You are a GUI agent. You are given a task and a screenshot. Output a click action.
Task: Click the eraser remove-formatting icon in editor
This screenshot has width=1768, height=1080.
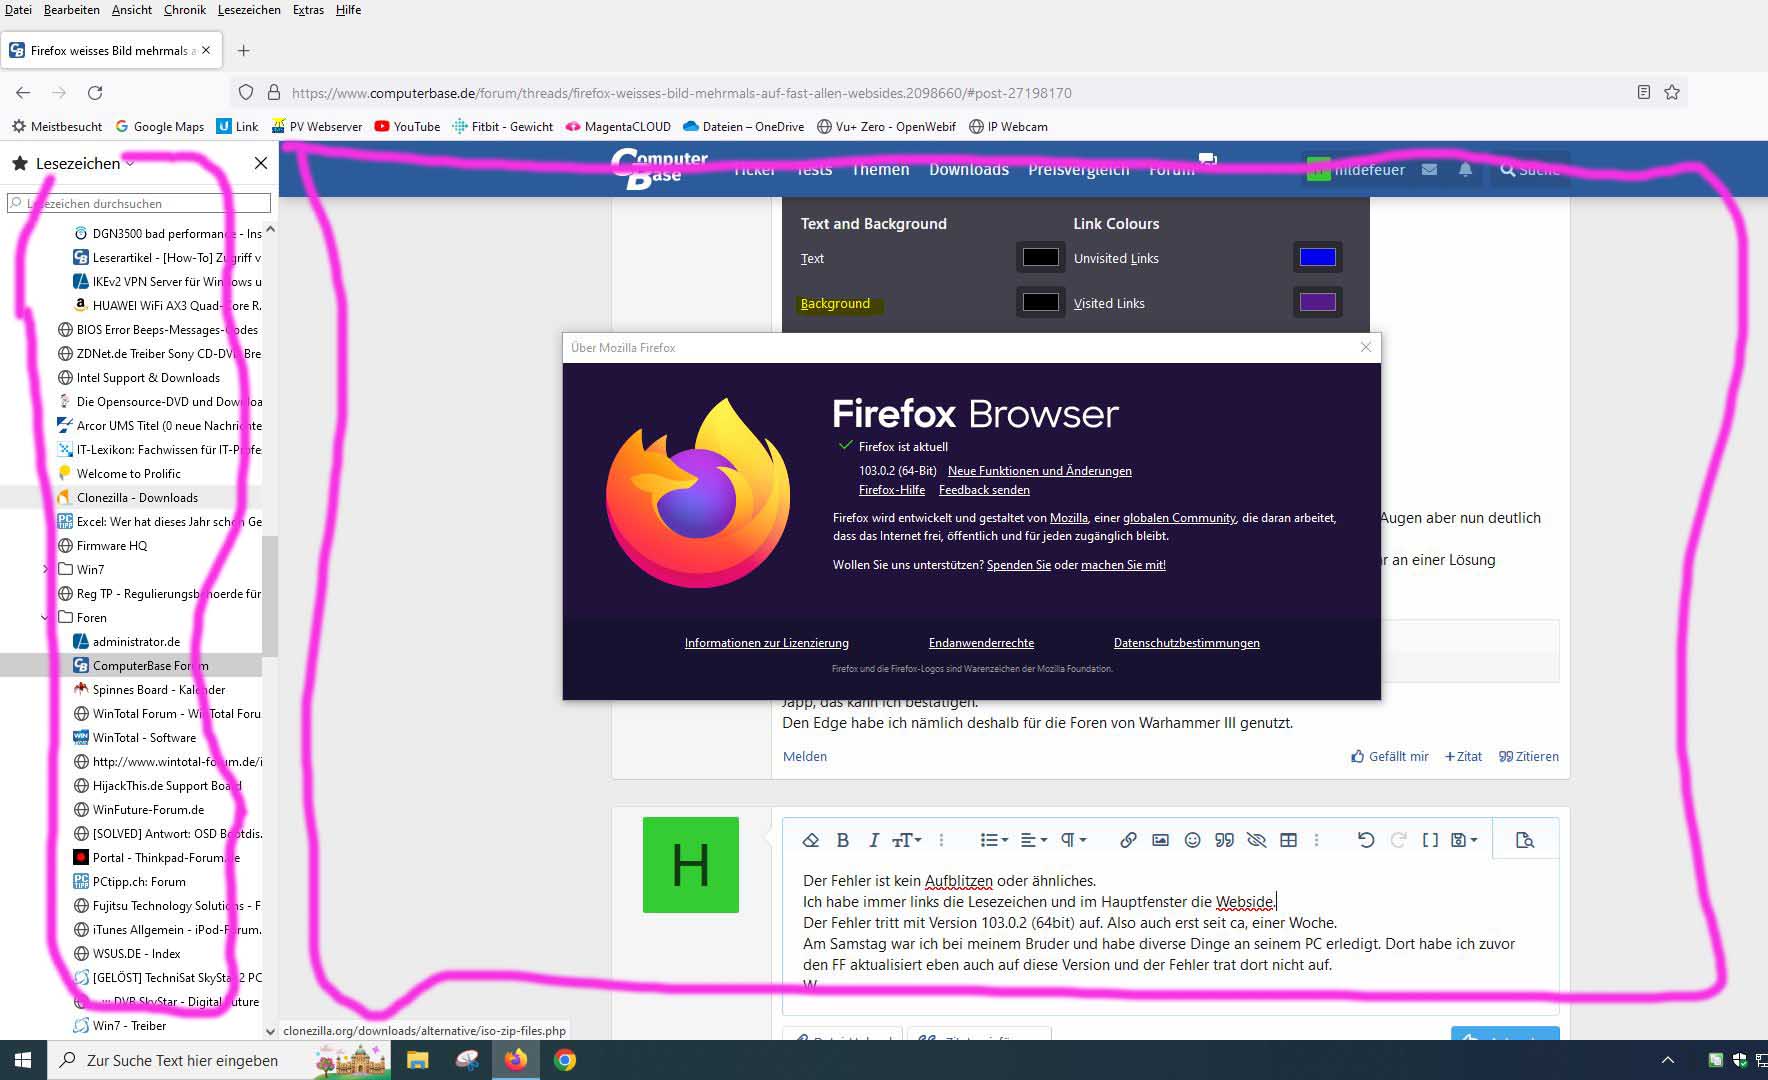811,840
